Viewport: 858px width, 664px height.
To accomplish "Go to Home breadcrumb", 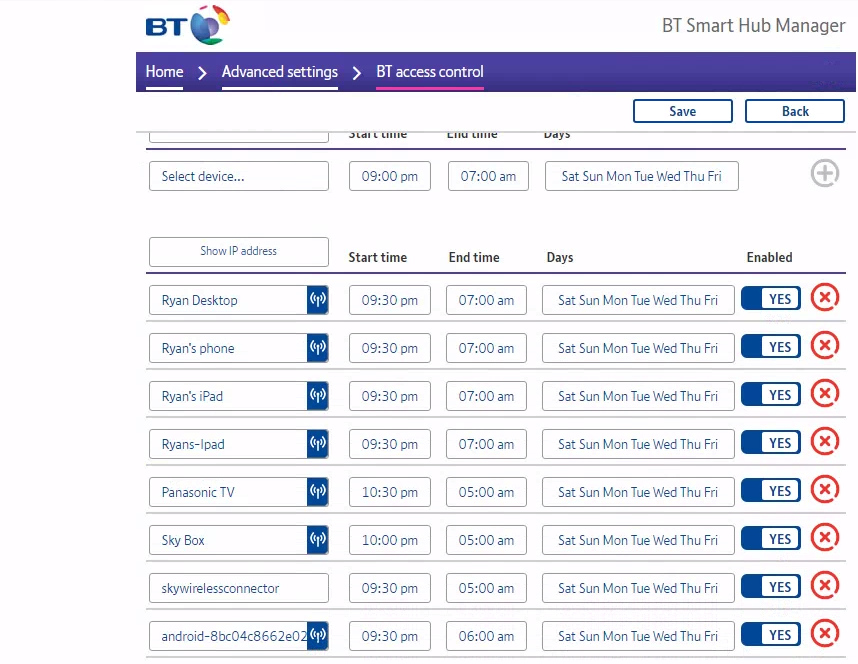I will [x=164, y=72].
